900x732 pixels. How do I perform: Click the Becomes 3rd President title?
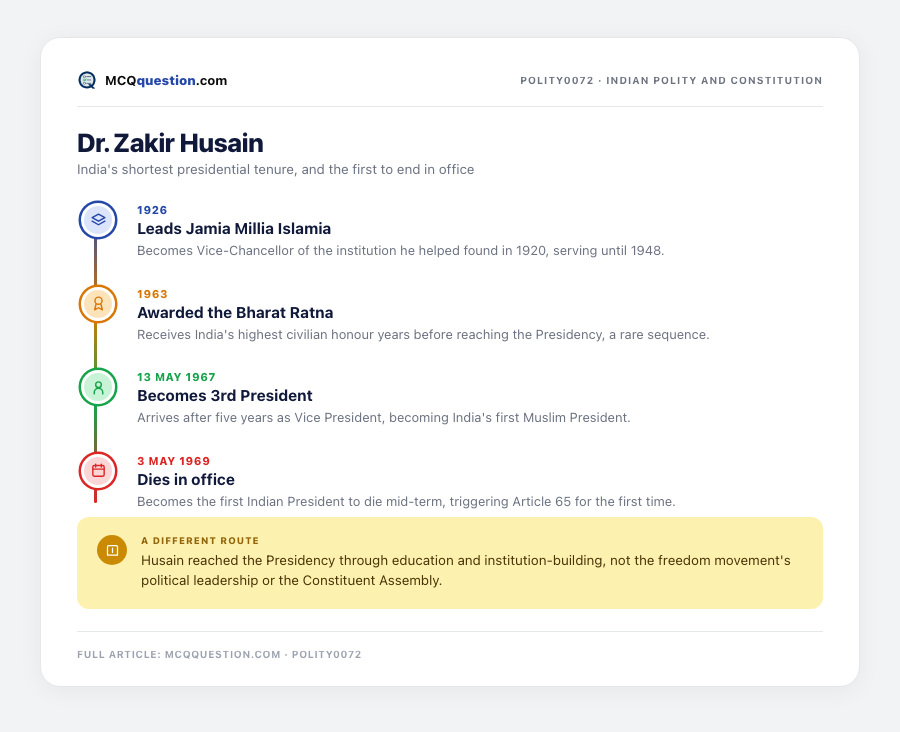225,396
